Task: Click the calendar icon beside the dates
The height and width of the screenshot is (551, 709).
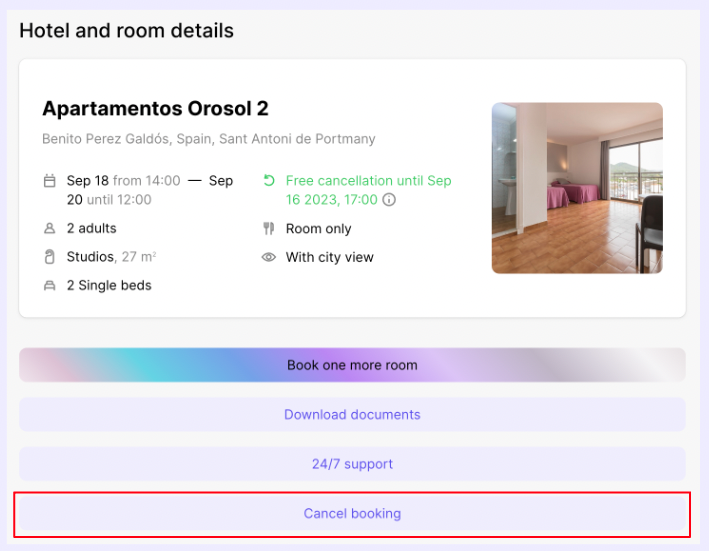Action: coord(50,181)
